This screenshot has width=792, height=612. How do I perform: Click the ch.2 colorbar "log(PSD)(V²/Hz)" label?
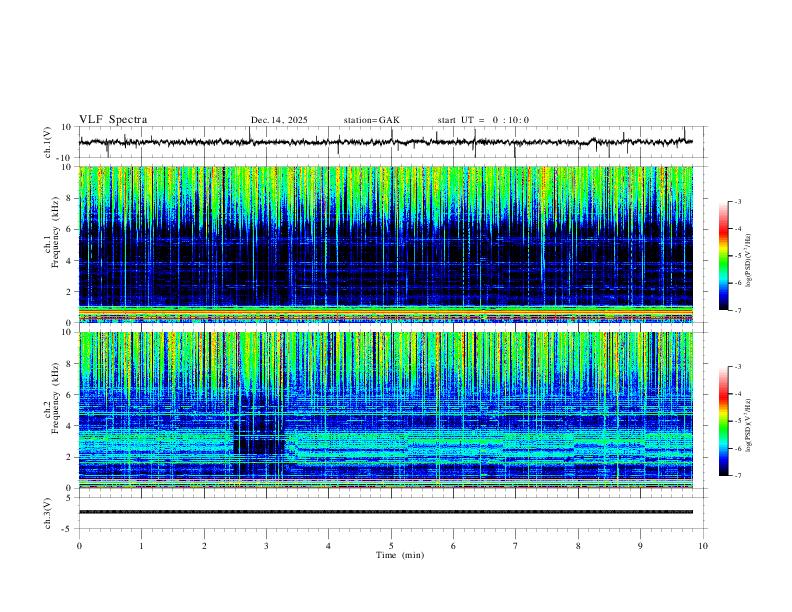(x=749, y=425)
